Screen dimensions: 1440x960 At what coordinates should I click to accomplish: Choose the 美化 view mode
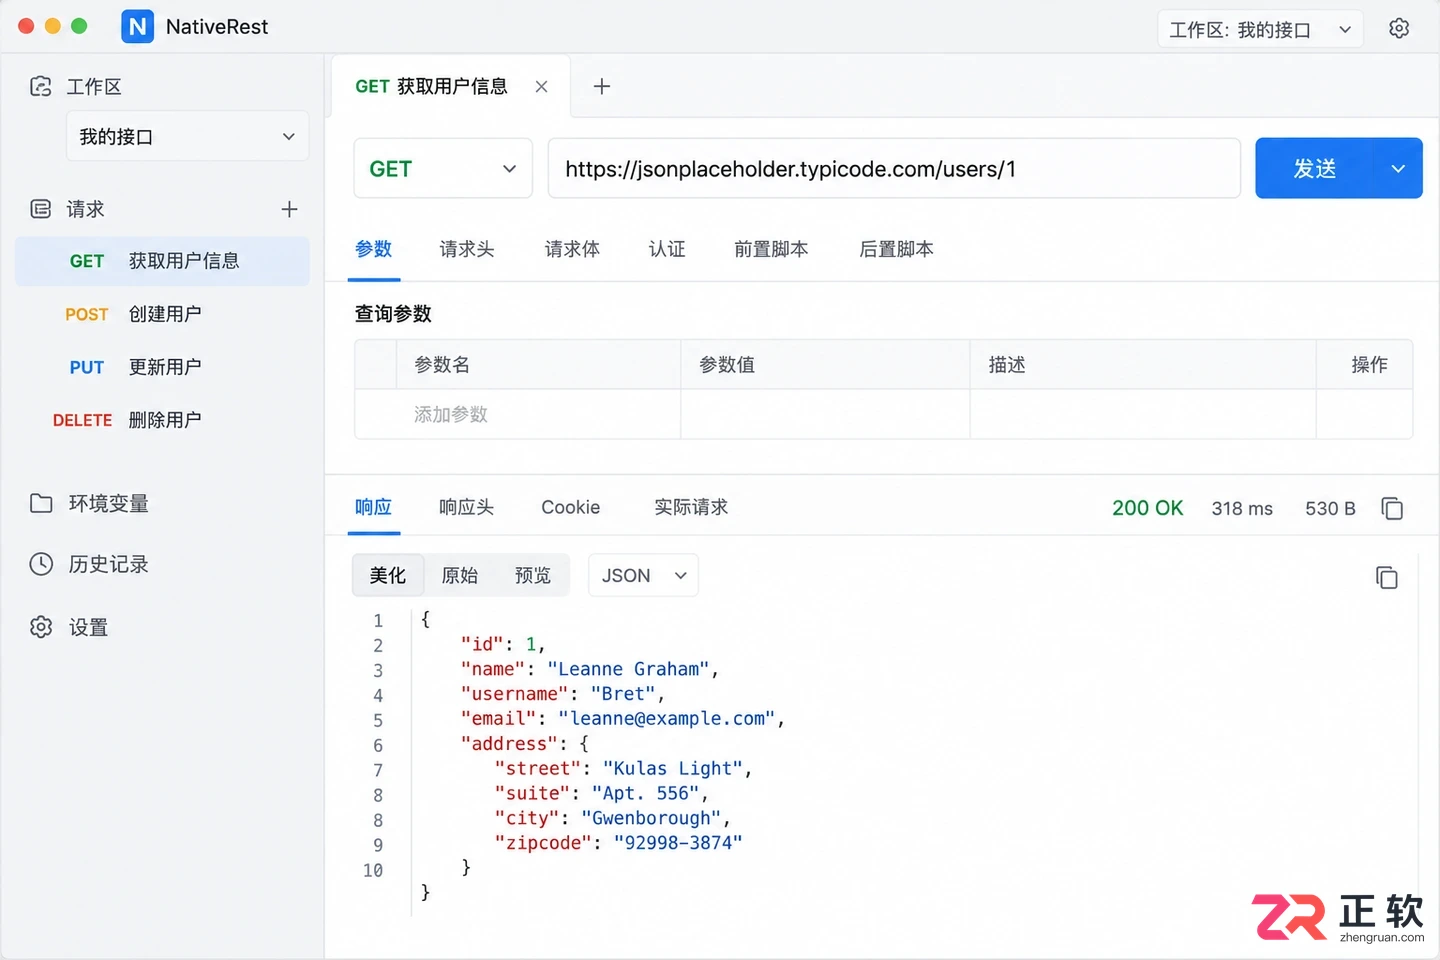pos(388,575)
